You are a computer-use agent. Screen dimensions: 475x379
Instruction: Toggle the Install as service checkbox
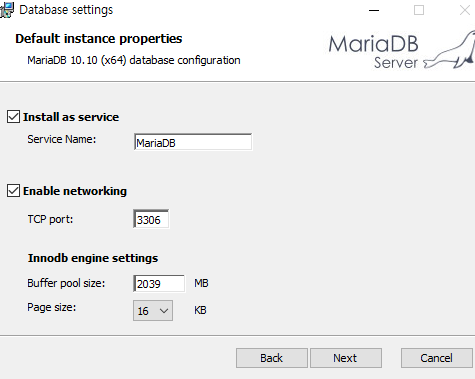[13, 117]
